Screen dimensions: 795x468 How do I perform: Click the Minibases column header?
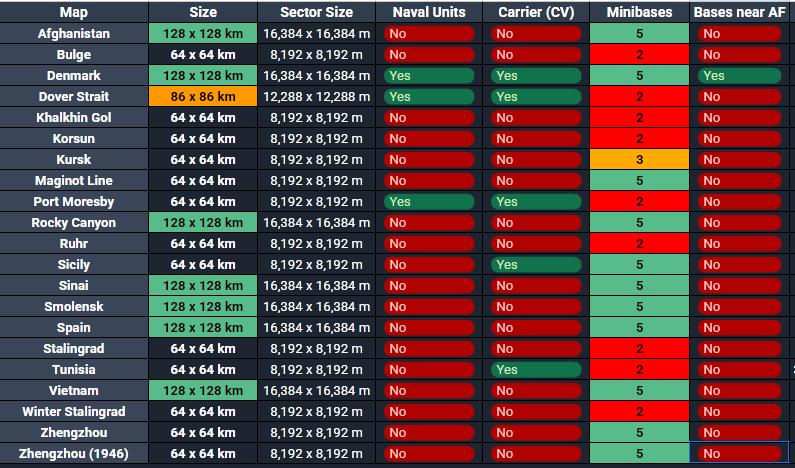[639, 12]
